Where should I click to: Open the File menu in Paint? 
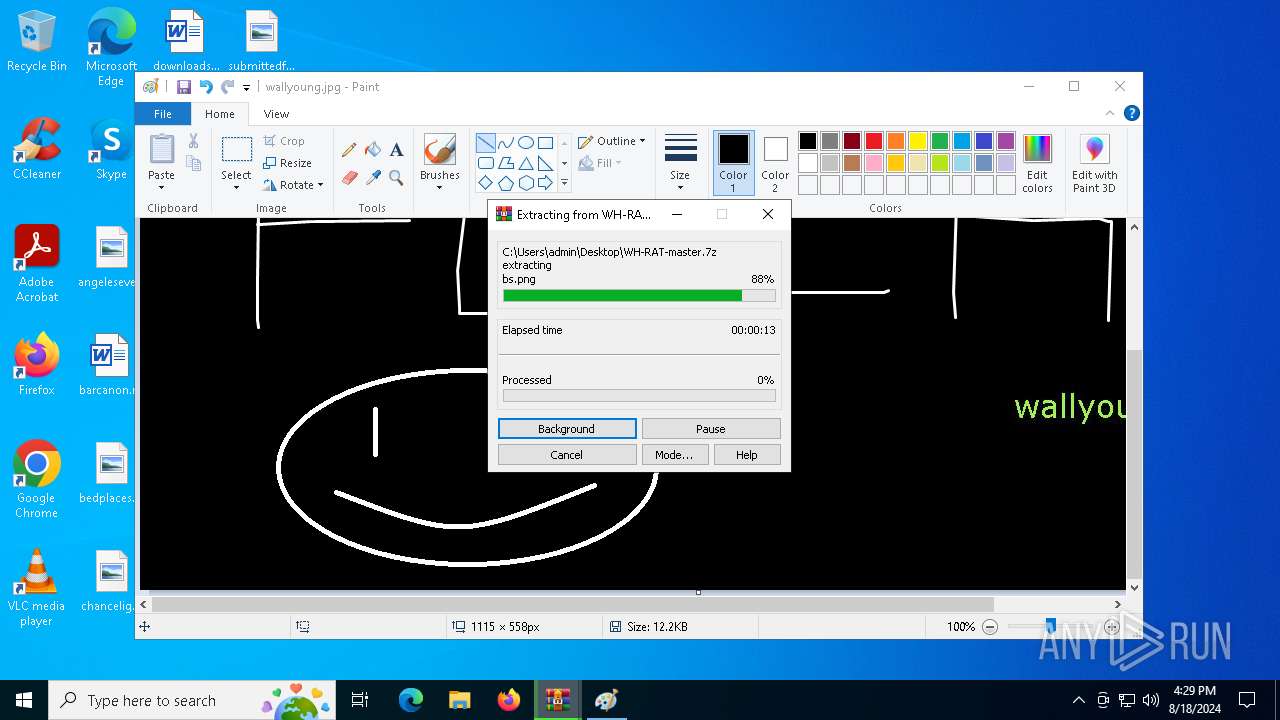(x=162, y=114)
